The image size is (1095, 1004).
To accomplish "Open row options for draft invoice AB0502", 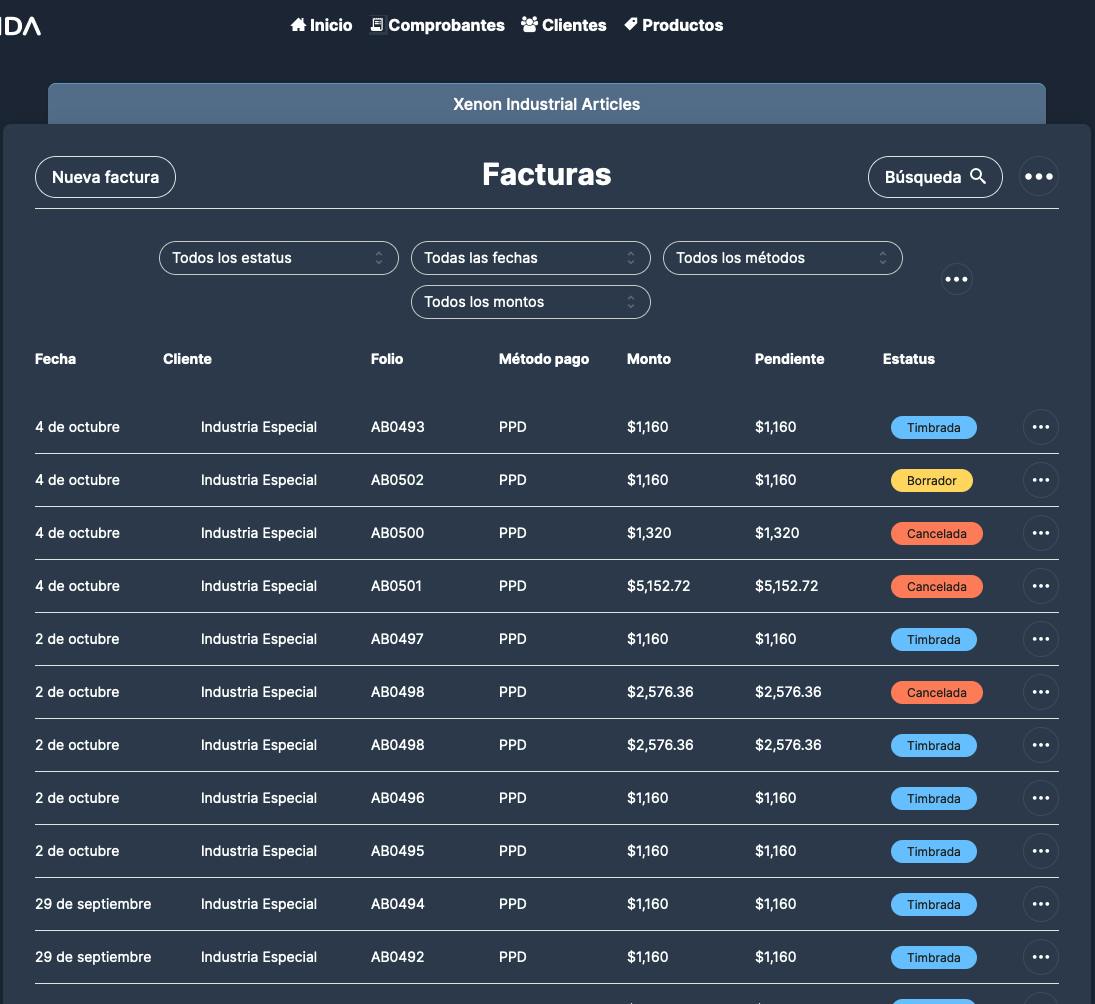I will (1040, 480).
